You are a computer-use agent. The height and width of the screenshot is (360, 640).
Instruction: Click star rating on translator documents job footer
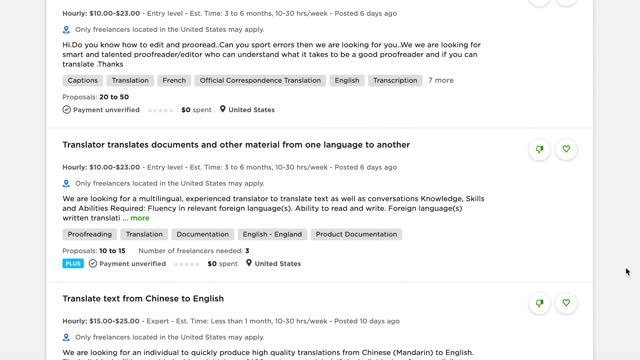[187, 264]
